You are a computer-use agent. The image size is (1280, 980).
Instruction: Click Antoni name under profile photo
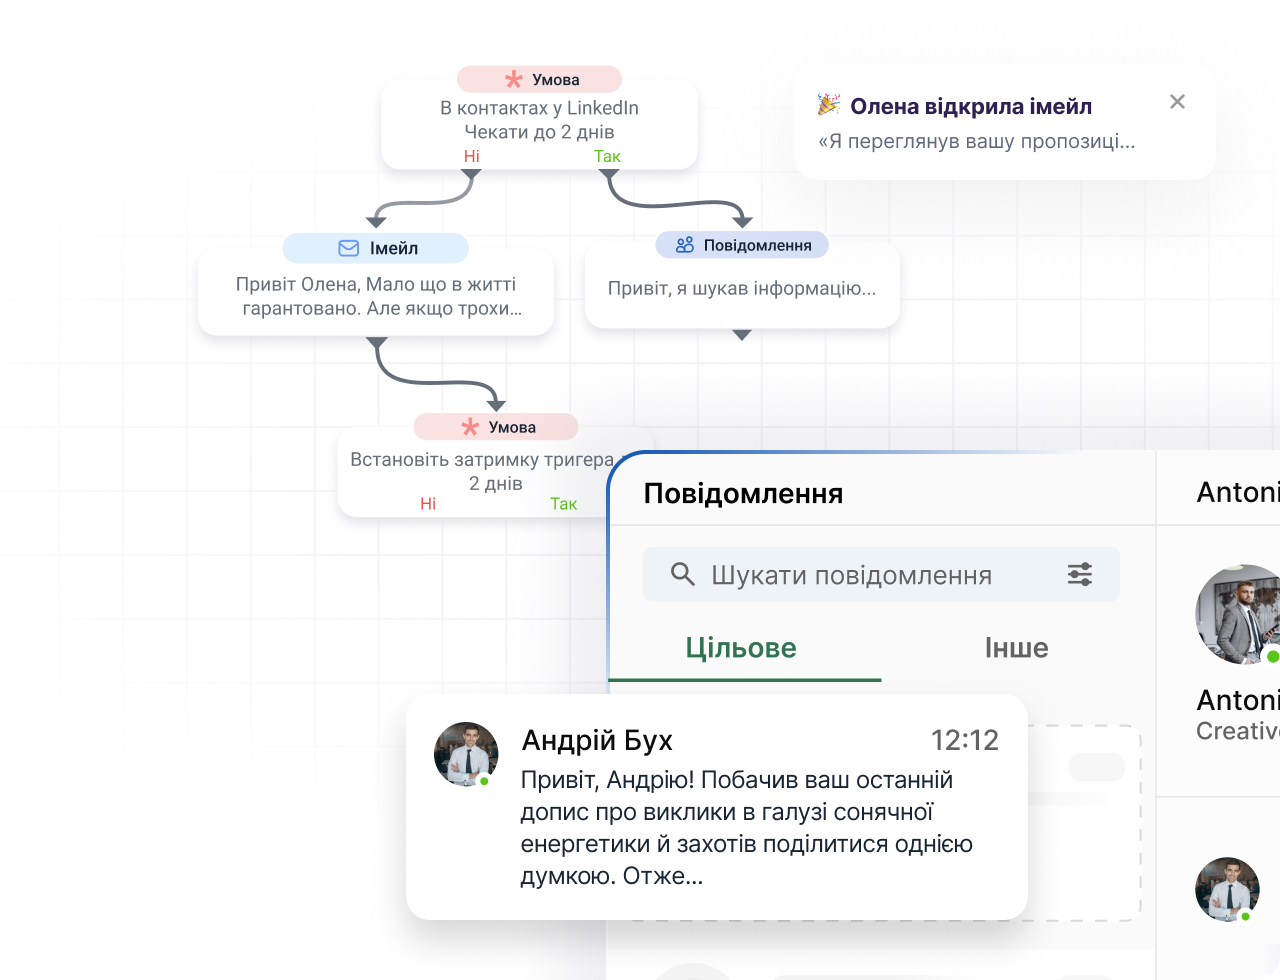tap(1238, 699)
